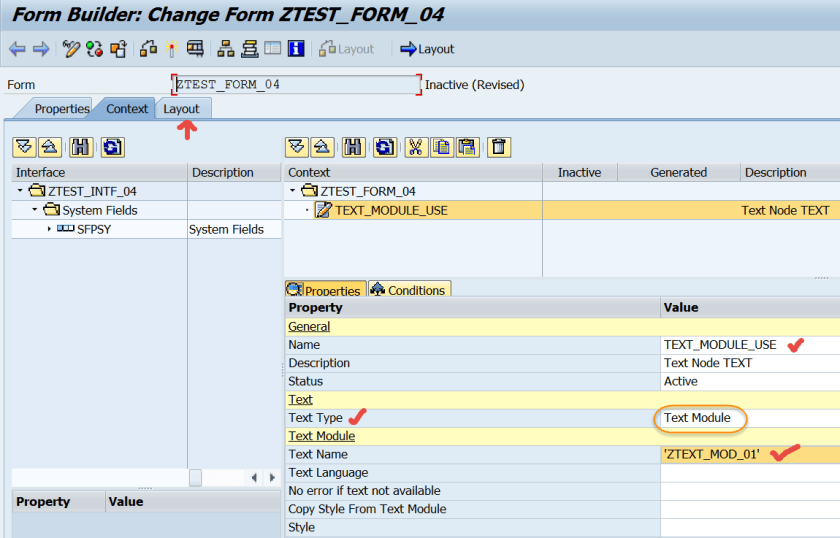
Task: Open the Properties tab of the form
Action: click(61, 109)
